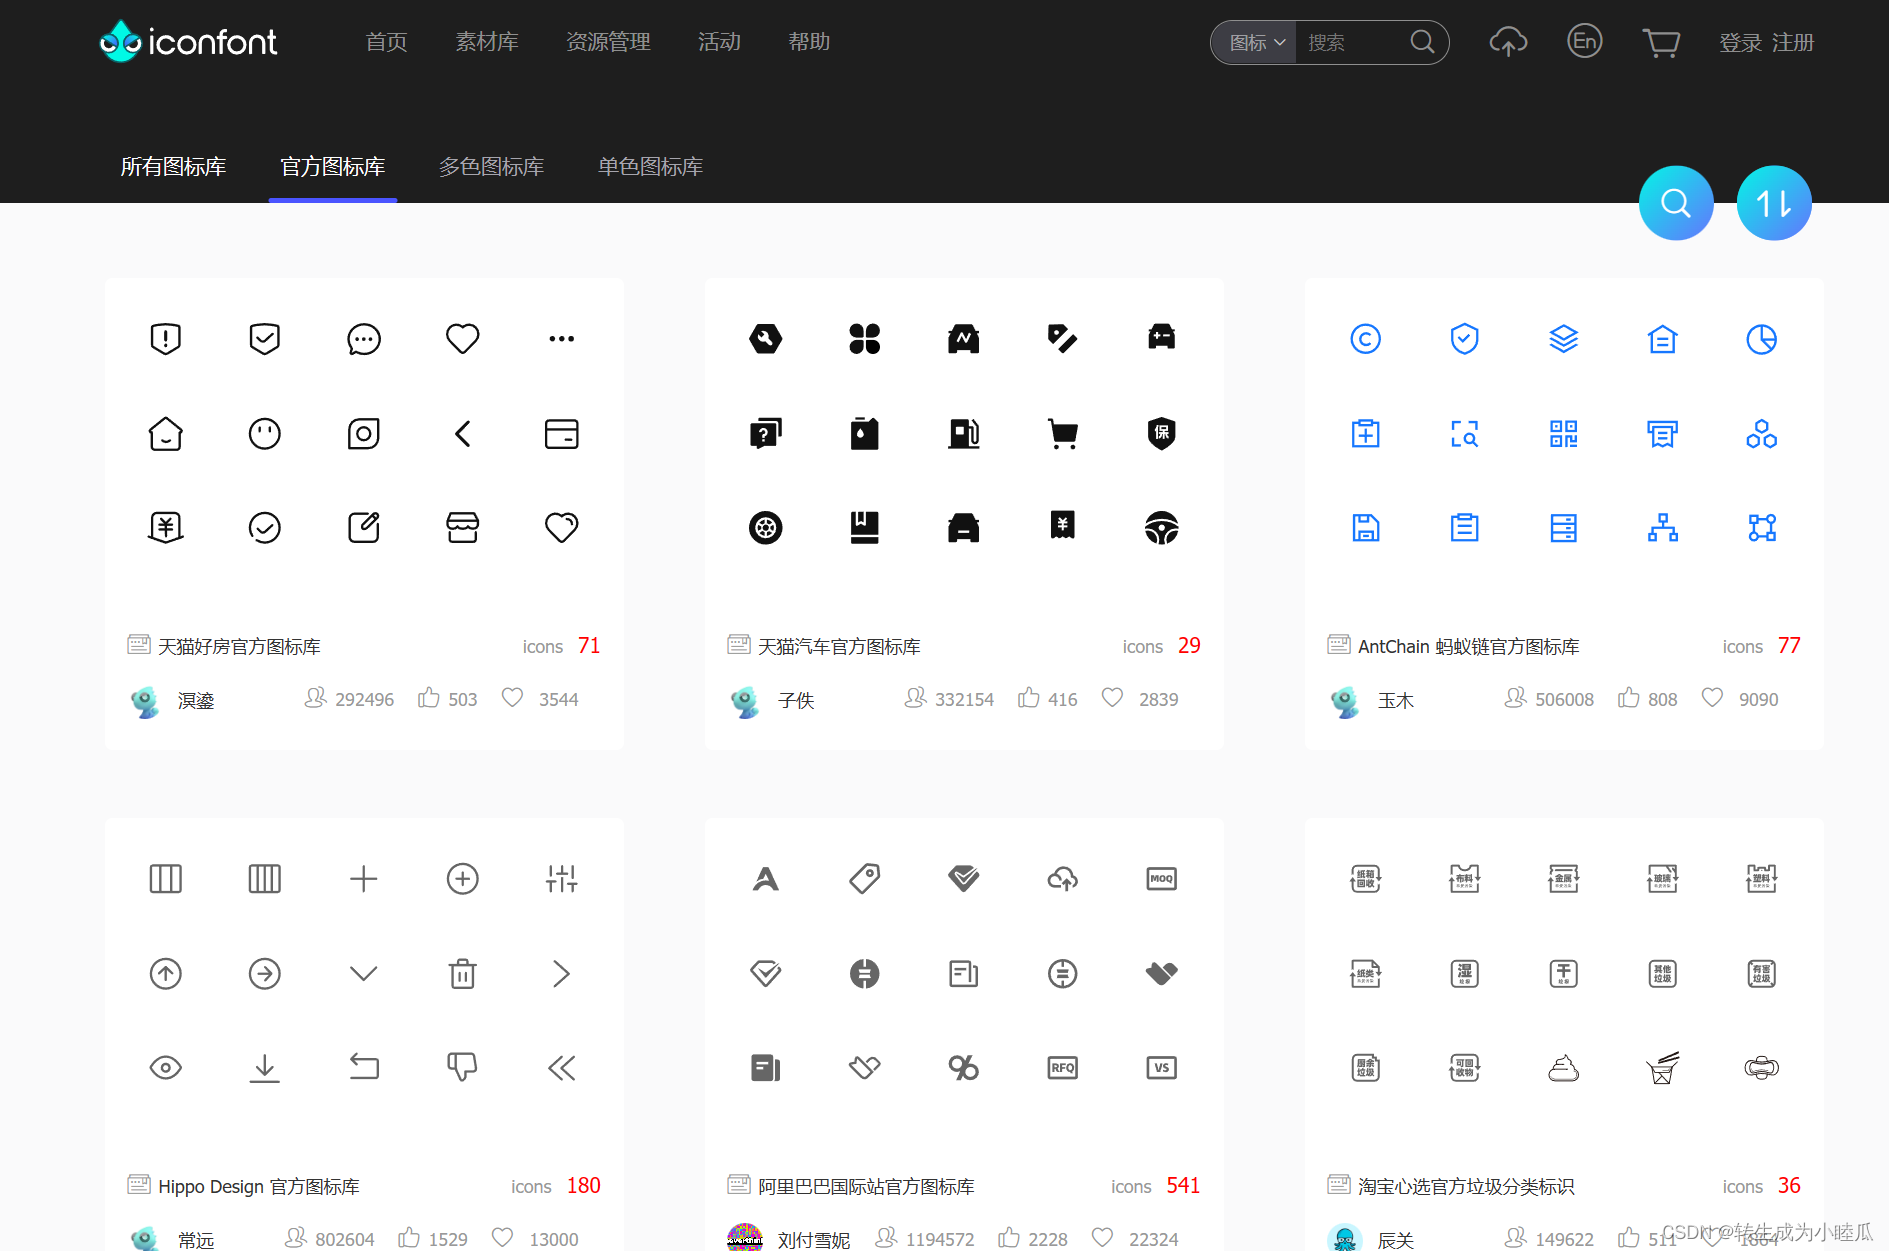This screenshot has width=1889, height=1251.
Task: Select the trash can icon in Hippo Design library
Action: tap(462, 973)
